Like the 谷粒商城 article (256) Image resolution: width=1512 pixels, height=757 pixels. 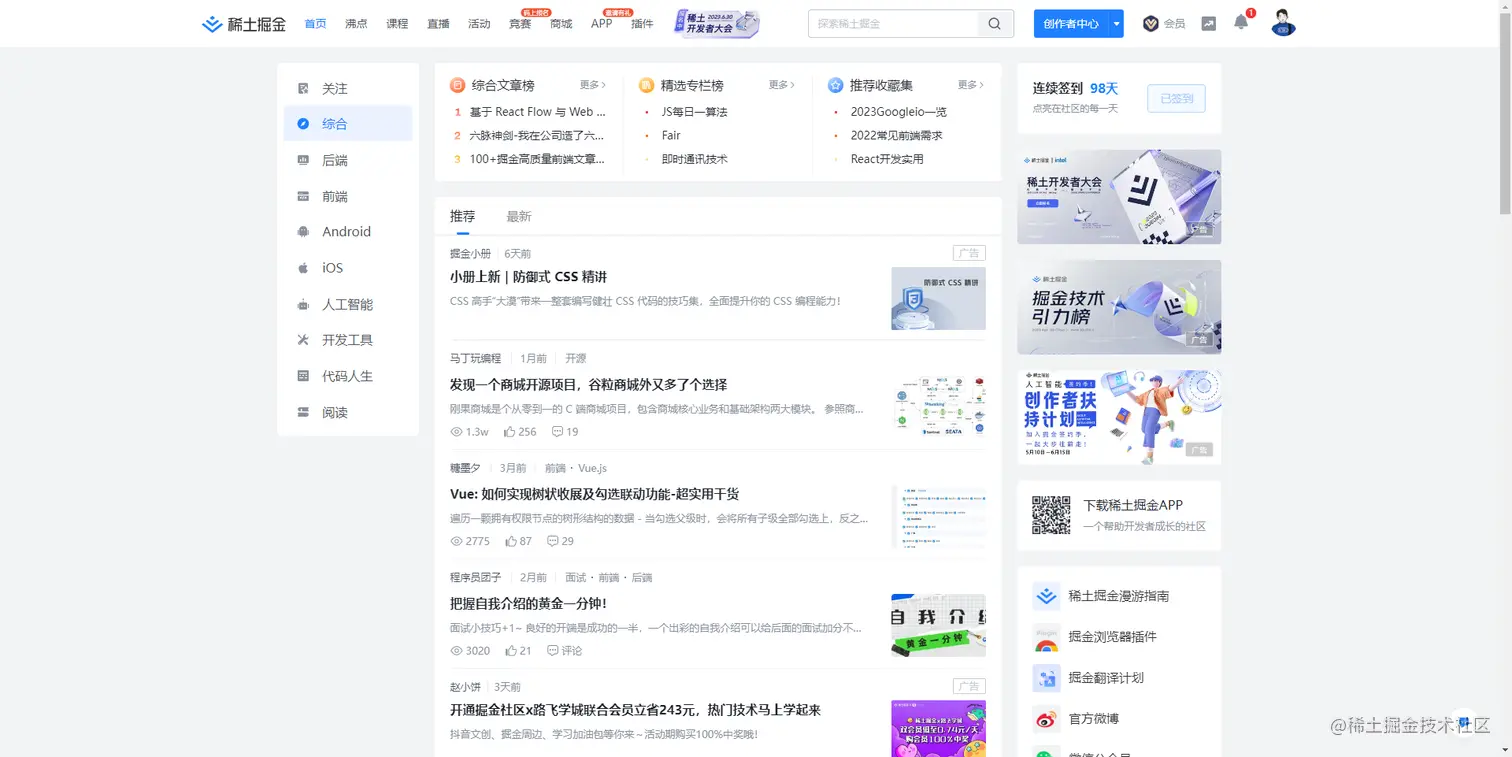[510, 432]
